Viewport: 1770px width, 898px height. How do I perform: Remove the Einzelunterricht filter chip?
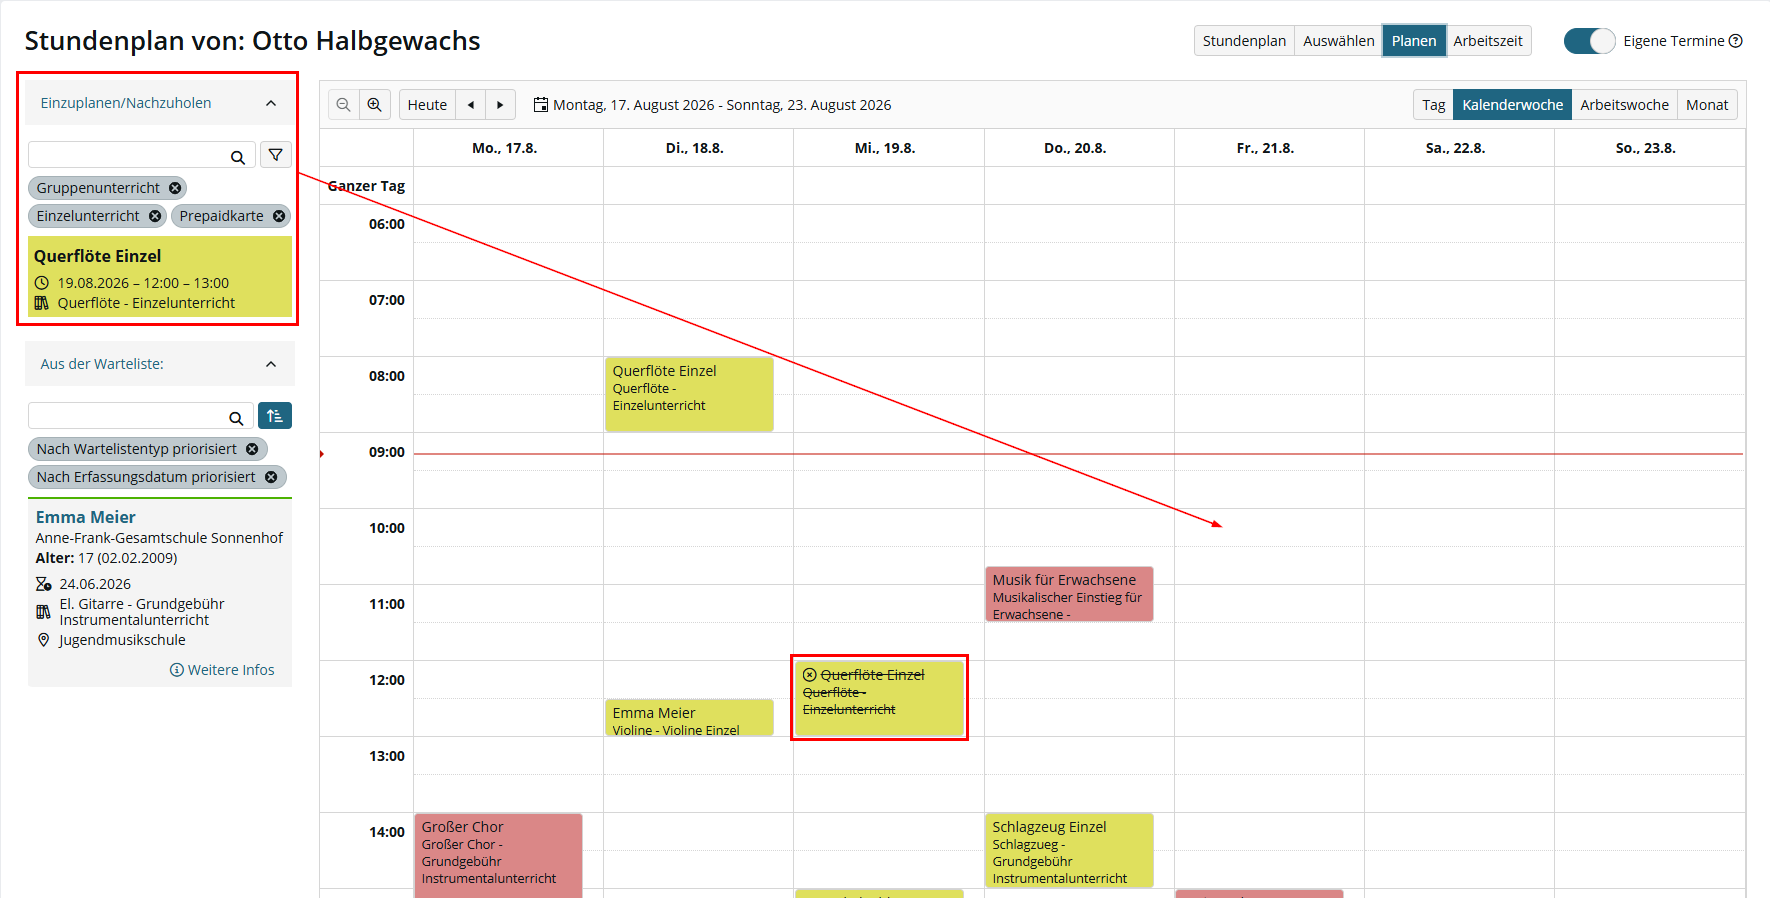155,216
